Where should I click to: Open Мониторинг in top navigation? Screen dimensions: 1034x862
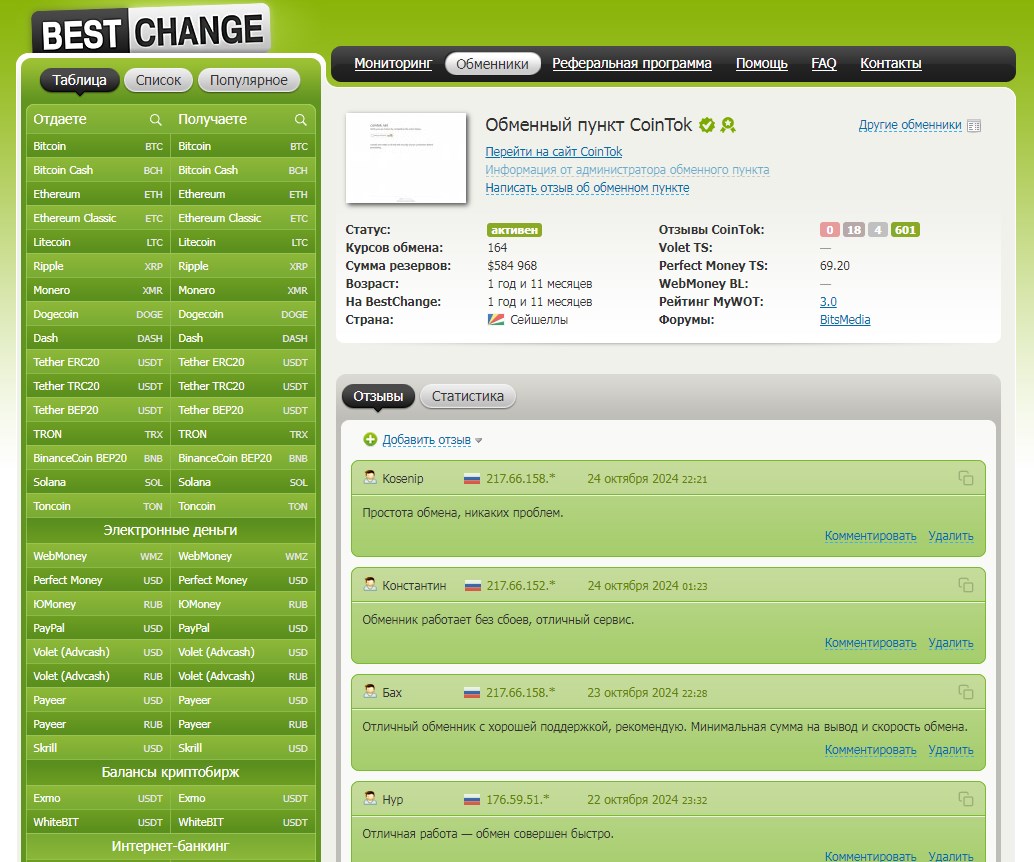393,63
